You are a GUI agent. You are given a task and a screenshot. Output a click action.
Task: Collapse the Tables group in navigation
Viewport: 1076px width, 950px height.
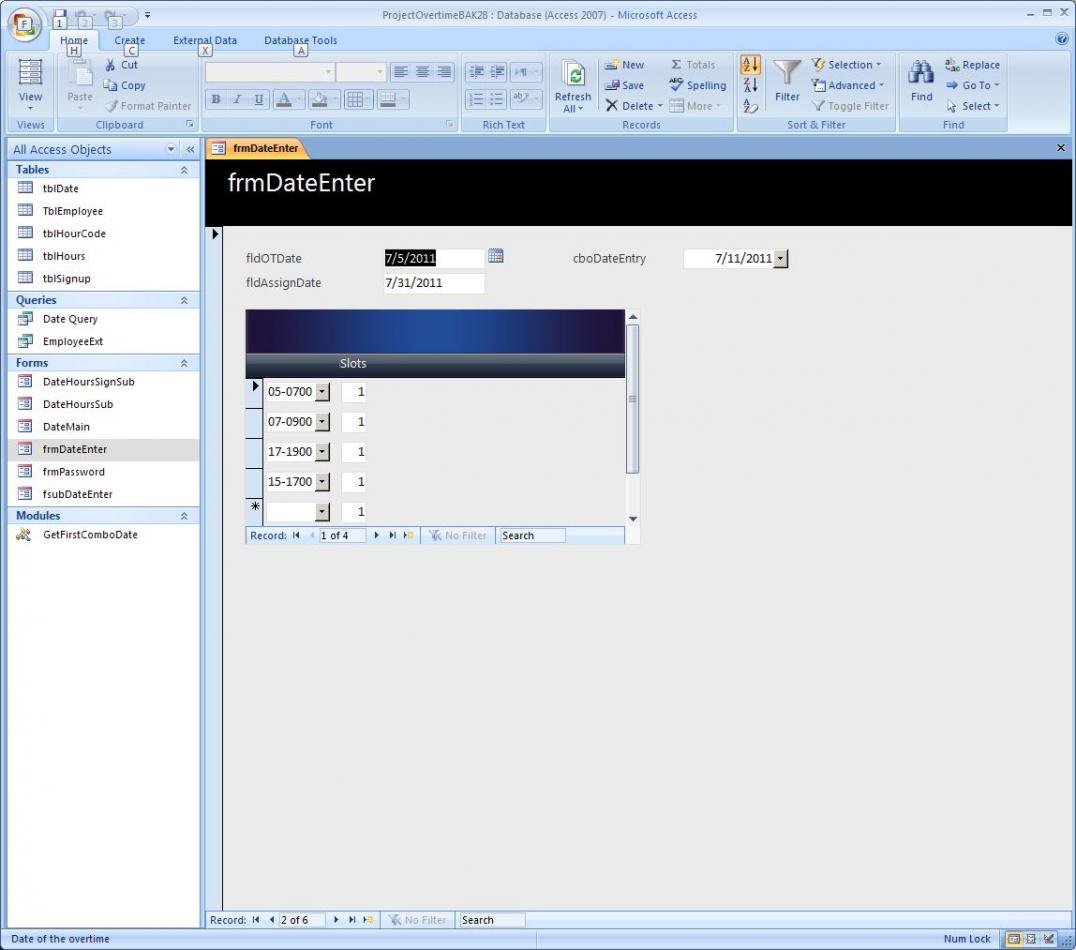click(x=184, y=170)
